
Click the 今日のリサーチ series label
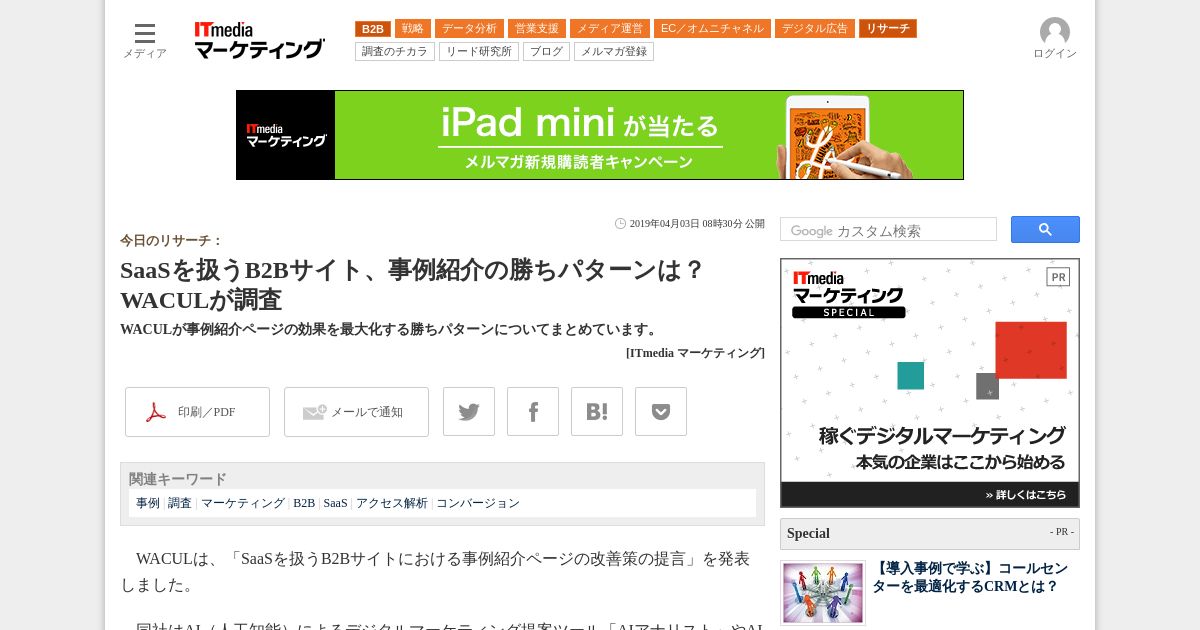[x=171, y=241]
